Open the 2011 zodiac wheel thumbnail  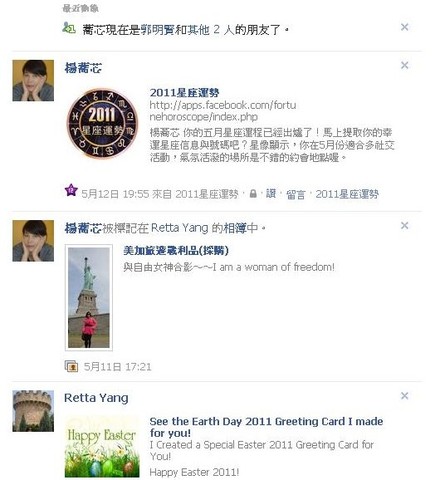click(102, 123)
